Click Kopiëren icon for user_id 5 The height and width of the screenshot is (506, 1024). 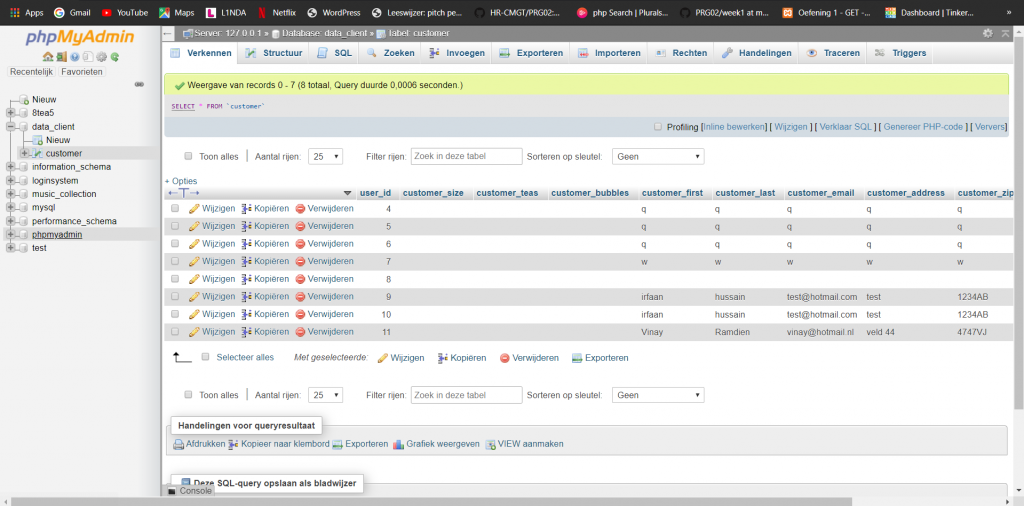coord(247,226)
